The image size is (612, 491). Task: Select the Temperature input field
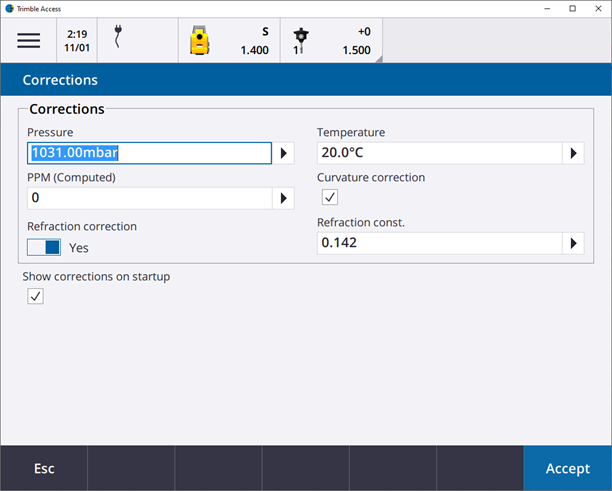click(438, 153)
